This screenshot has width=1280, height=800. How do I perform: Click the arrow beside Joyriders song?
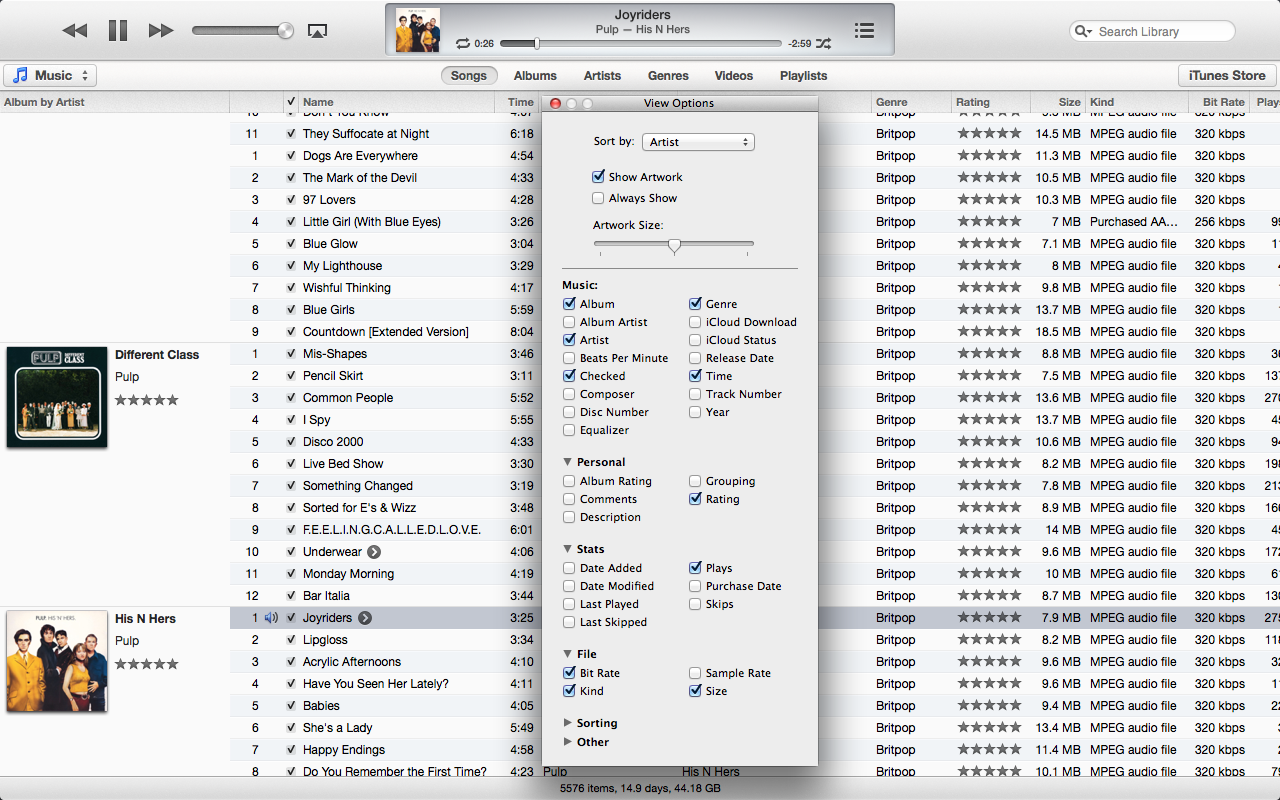[365, 618]
